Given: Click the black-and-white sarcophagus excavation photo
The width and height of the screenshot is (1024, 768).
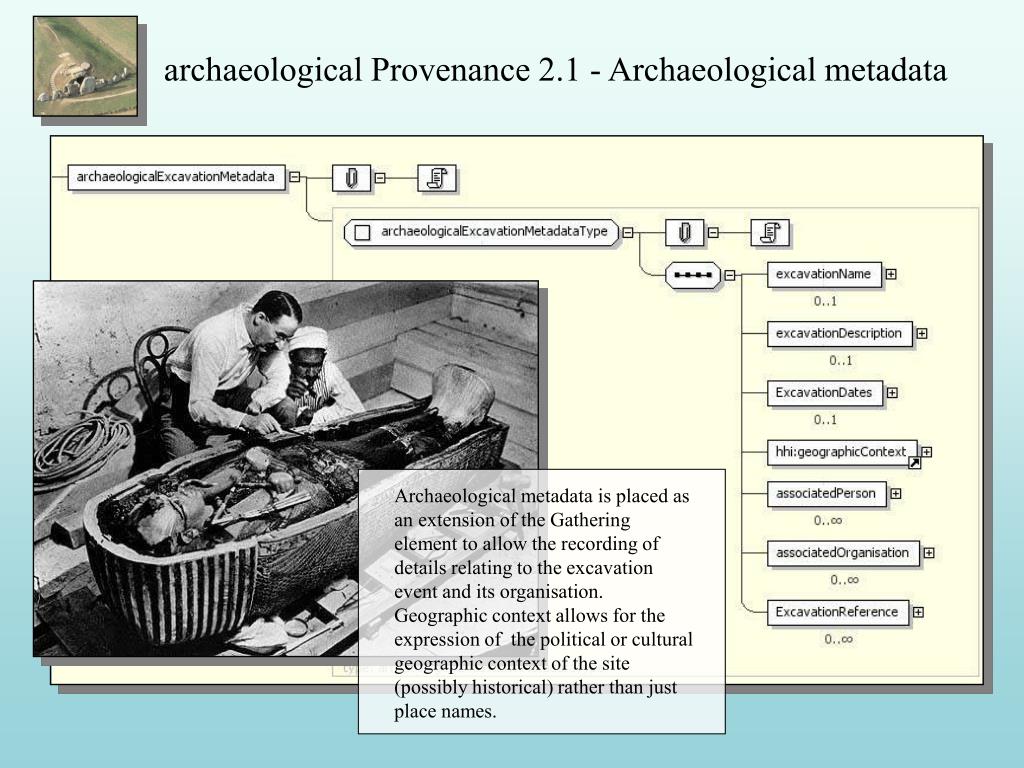Looking at the screenshot, I should [286, 469].
